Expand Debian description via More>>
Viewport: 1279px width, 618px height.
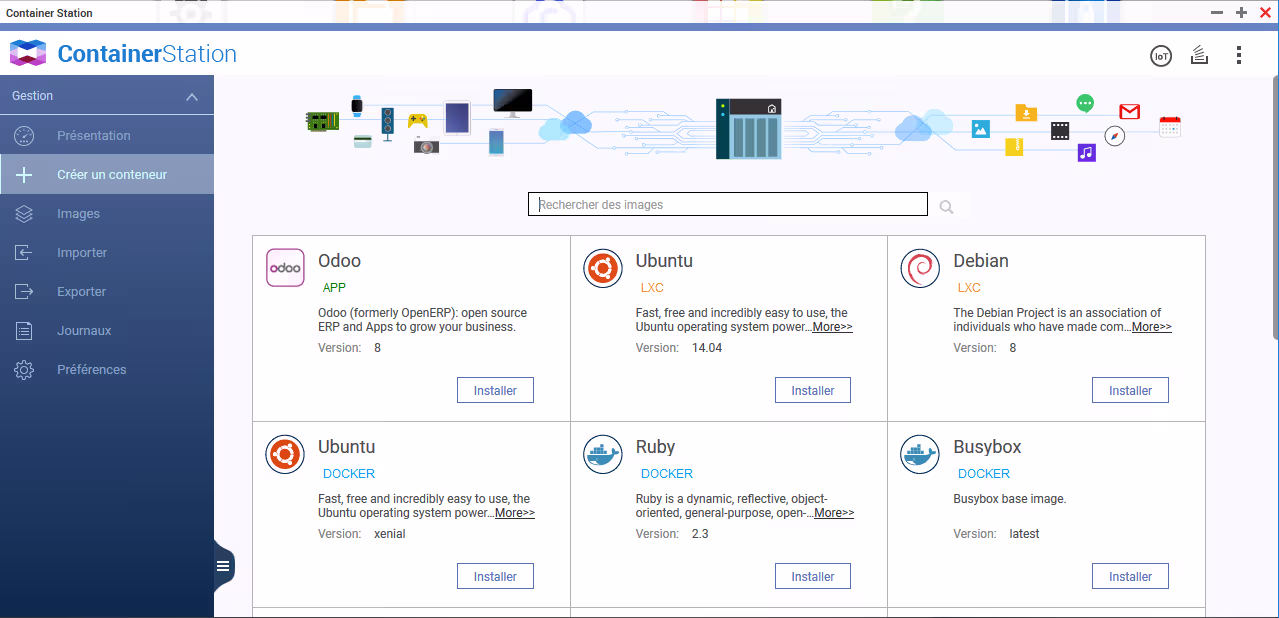pyautogui.click(x=1151, y=327)
